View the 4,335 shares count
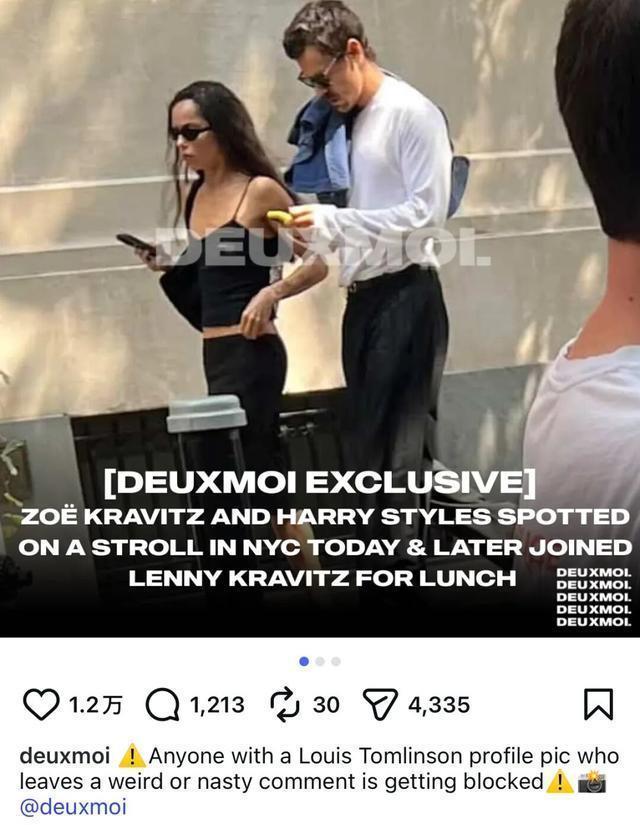This screenshot has width=640, height=825. coord(439,705)
